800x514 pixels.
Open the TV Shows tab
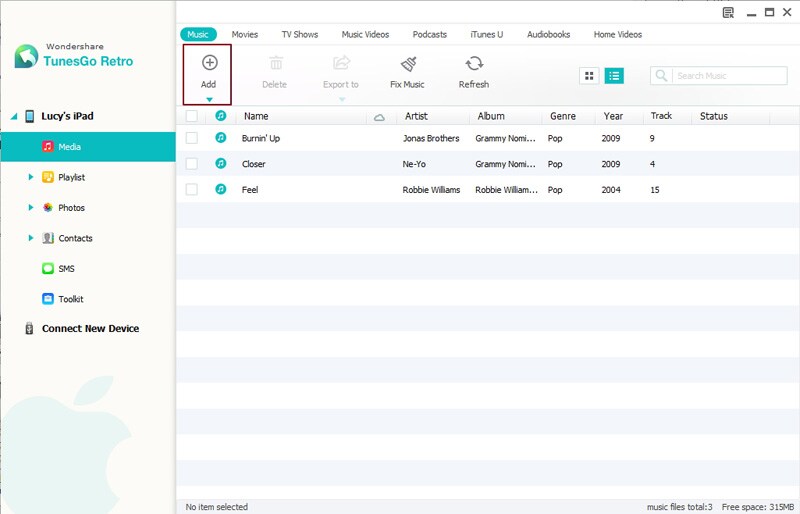300,34
